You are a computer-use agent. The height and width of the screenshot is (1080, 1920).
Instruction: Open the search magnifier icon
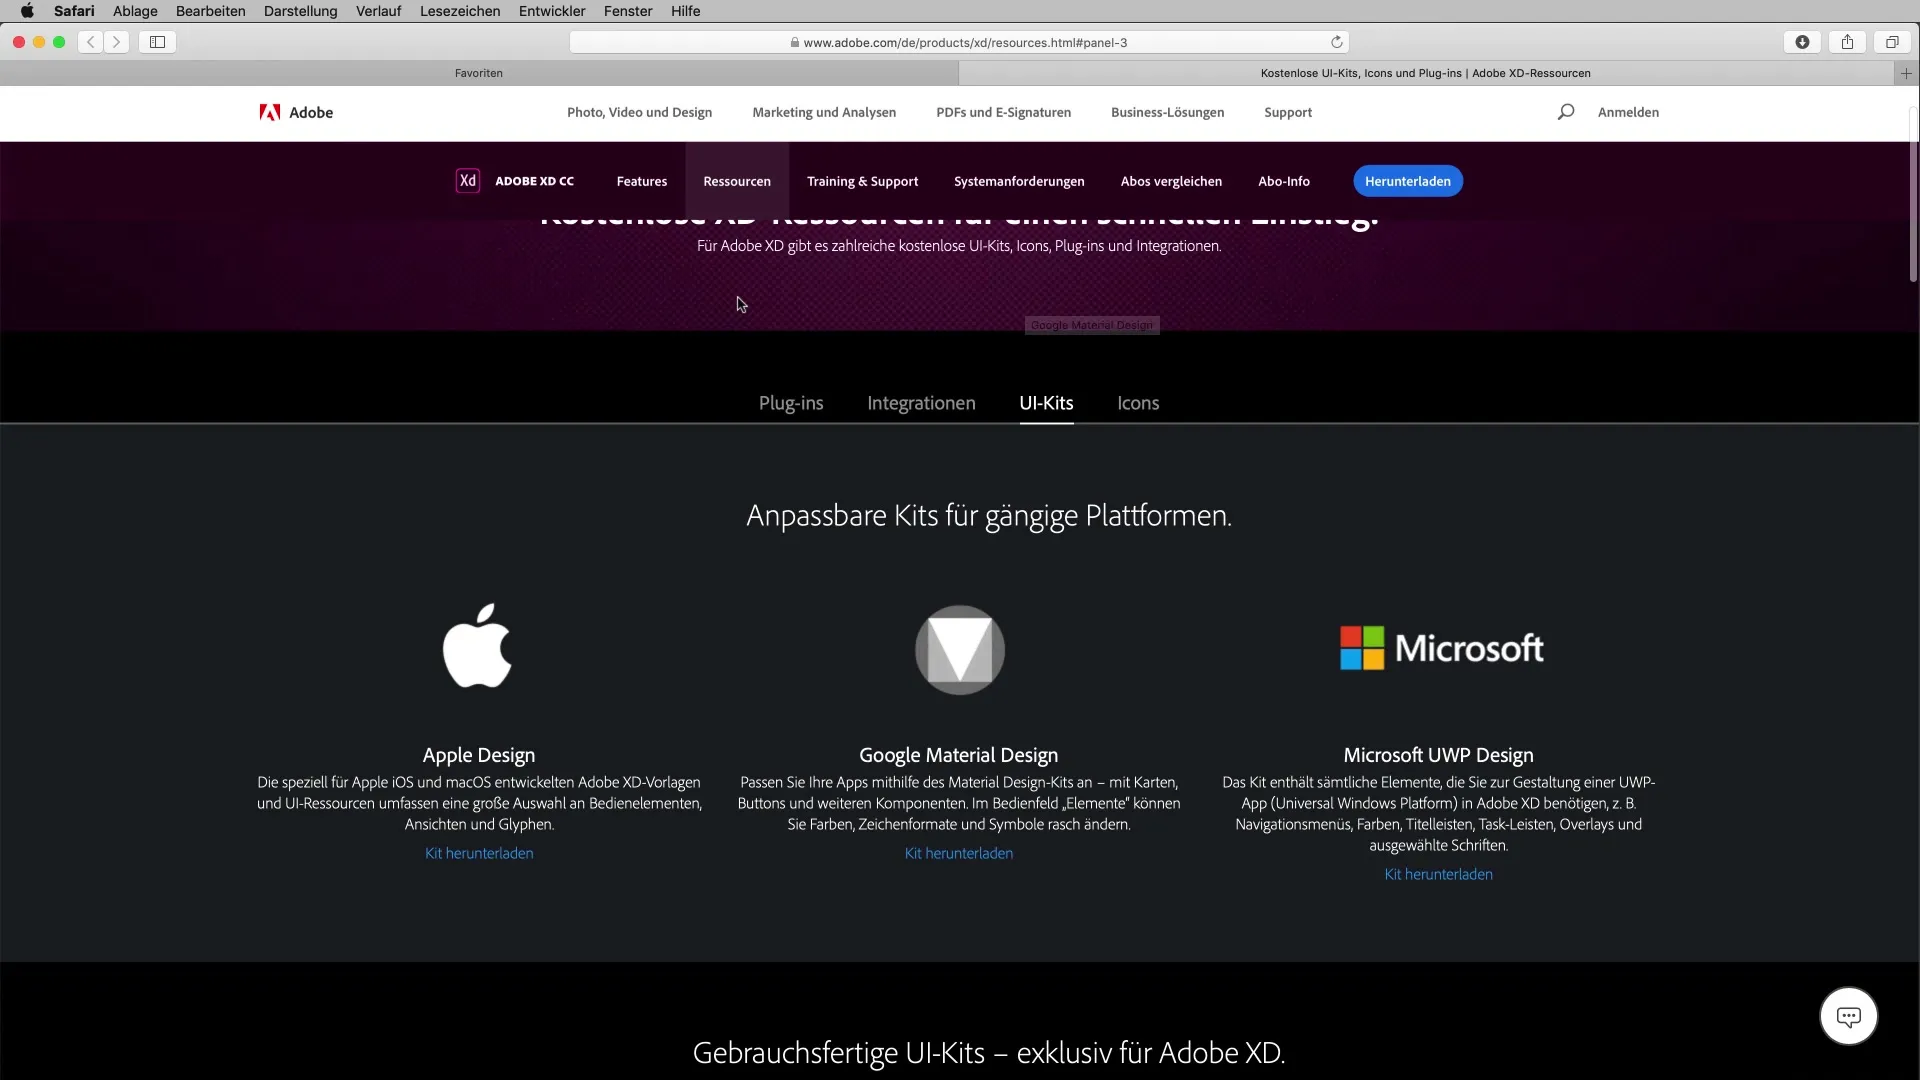click(1566, 112)
